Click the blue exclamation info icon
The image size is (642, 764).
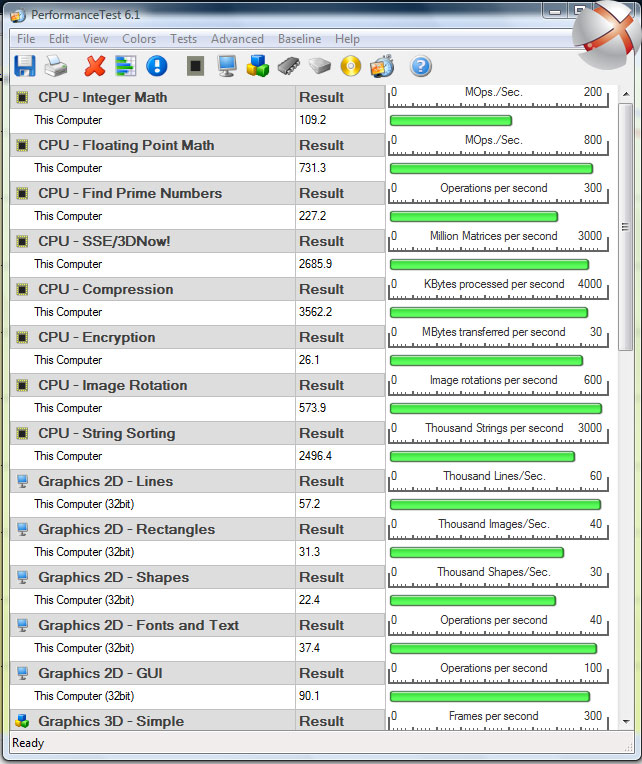[x=157, y=66]
